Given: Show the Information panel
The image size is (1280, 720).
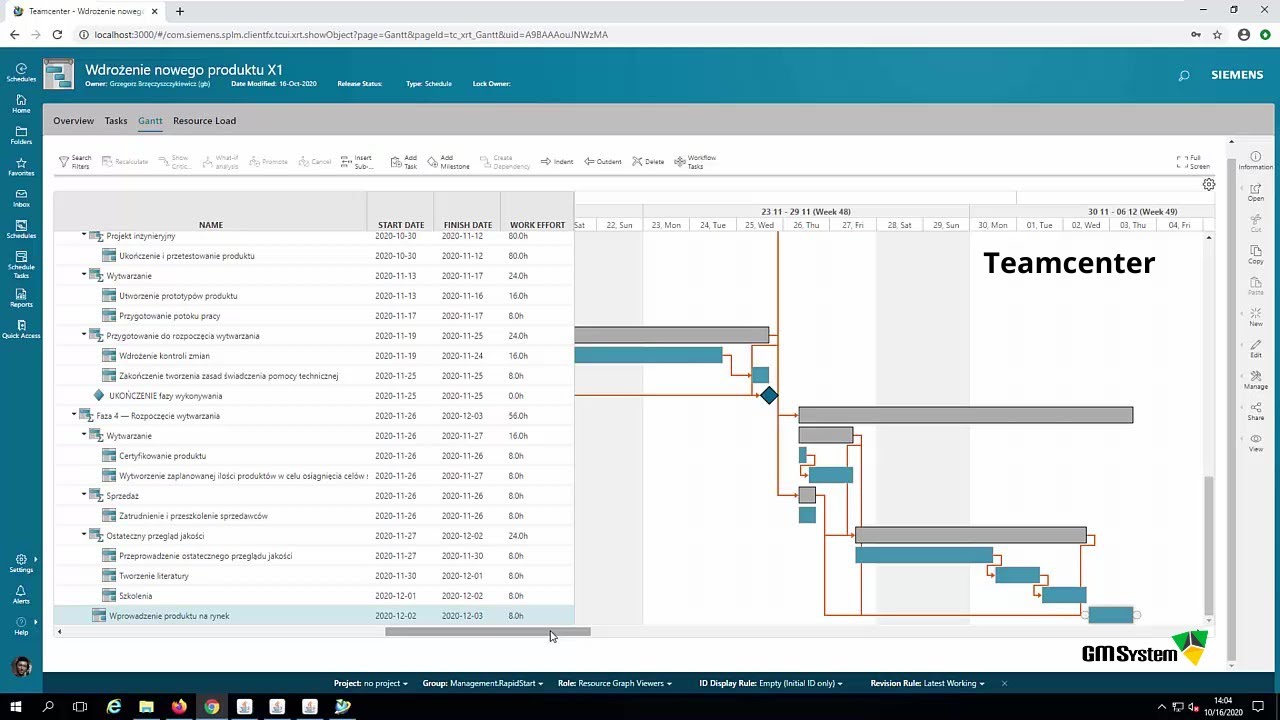Looking at the screenshot, I should [1256, 160].
